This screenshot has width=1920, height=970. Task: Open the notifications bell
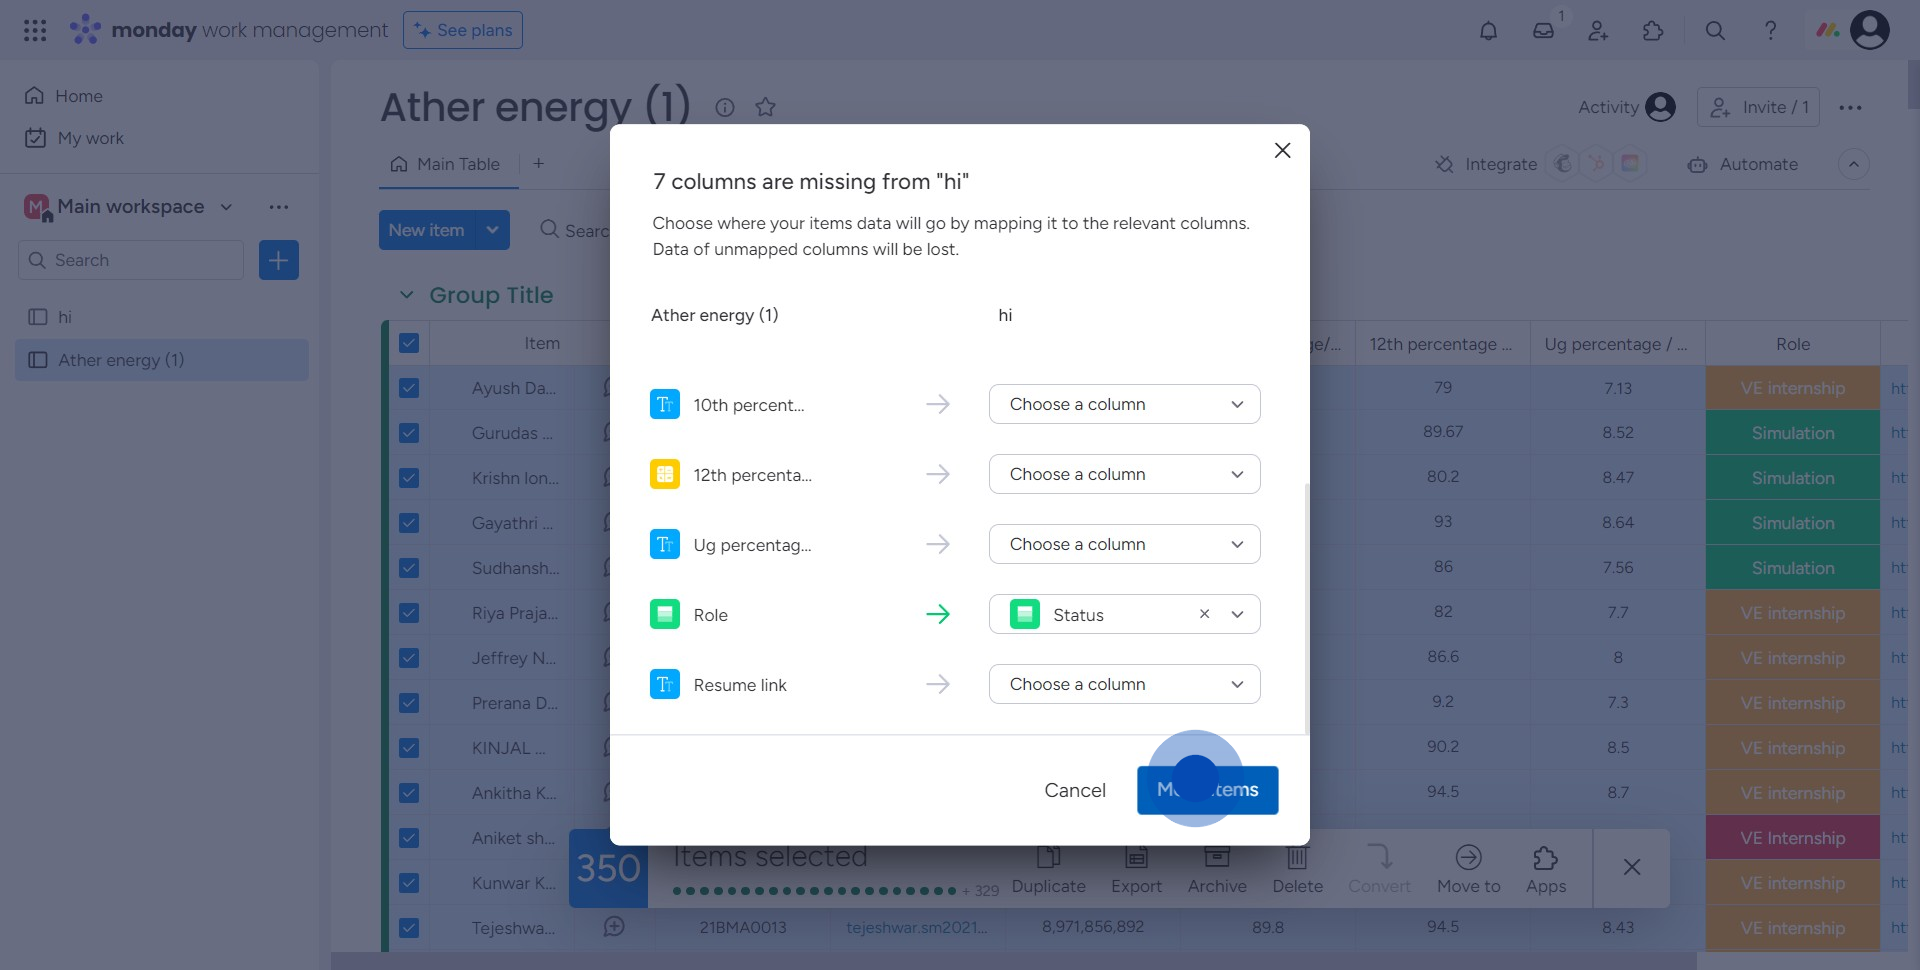coord(1488,31)
